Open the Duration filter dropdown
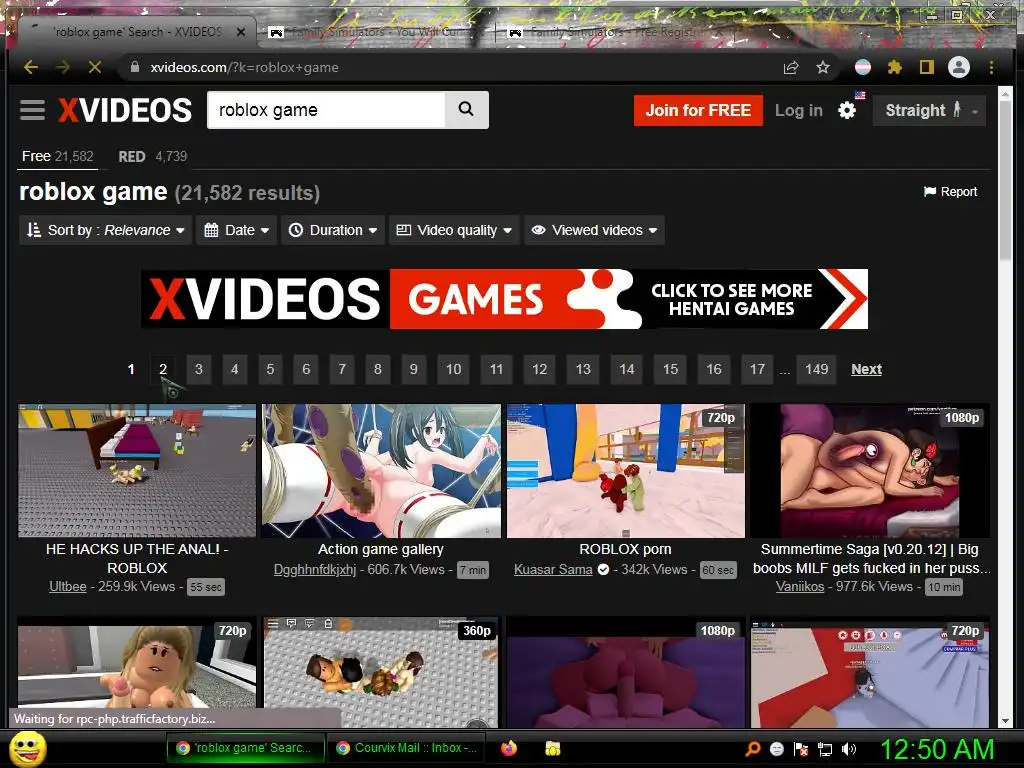The height and width of the screenshot is (768, 1024). (333, 230)
